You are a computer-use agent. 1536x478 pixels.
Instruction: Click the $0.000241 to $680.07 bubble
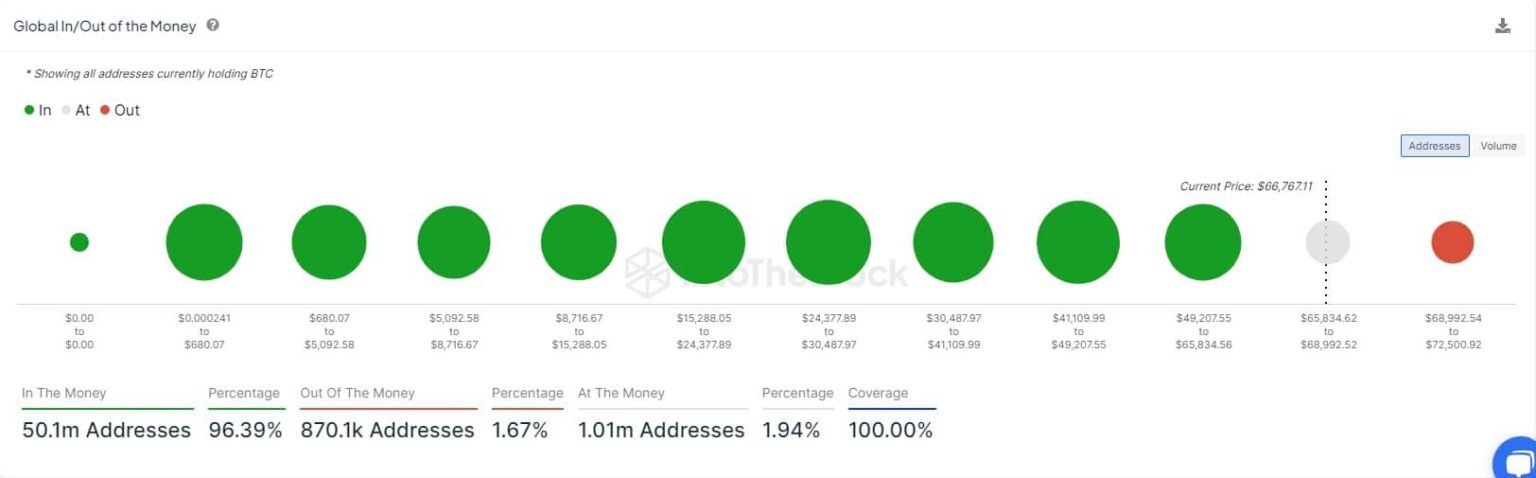pyautogui.click(x=204, y=242)
